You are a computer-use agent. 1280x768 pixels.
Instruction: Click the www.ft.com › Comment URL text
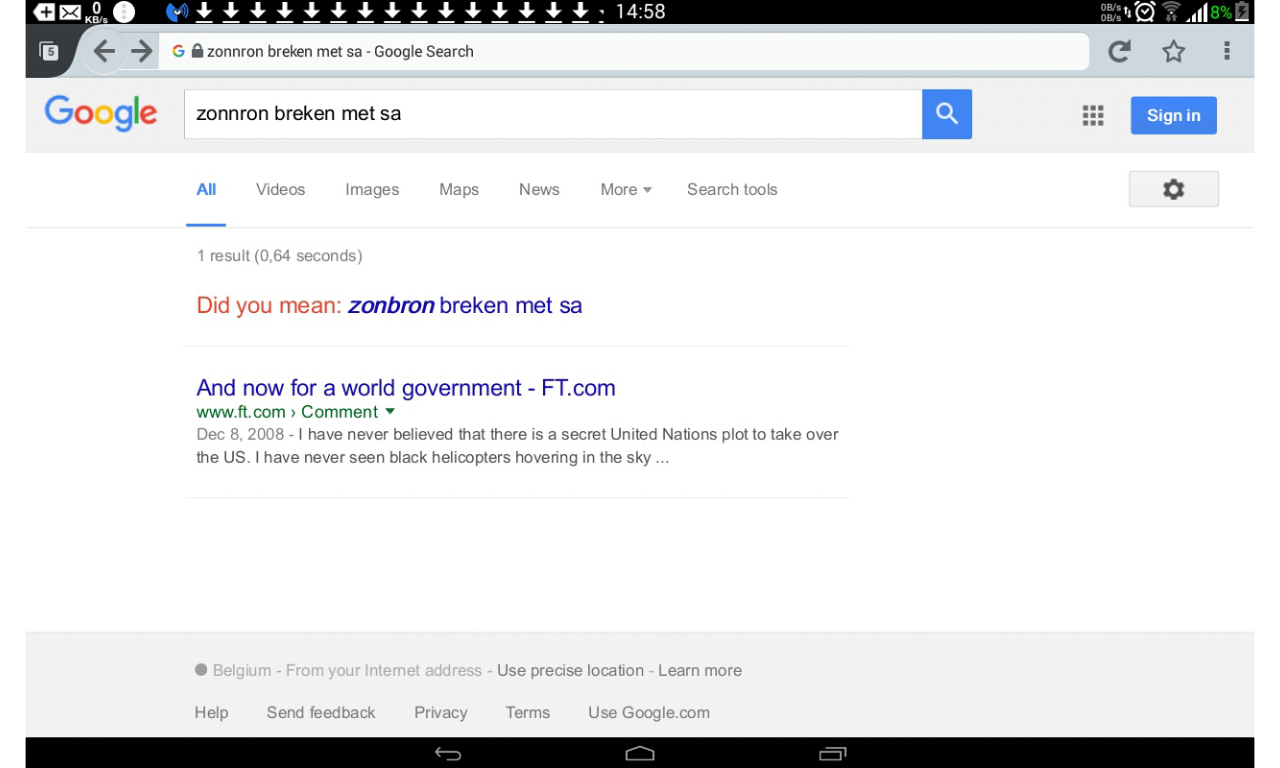(x=287, y=412)
